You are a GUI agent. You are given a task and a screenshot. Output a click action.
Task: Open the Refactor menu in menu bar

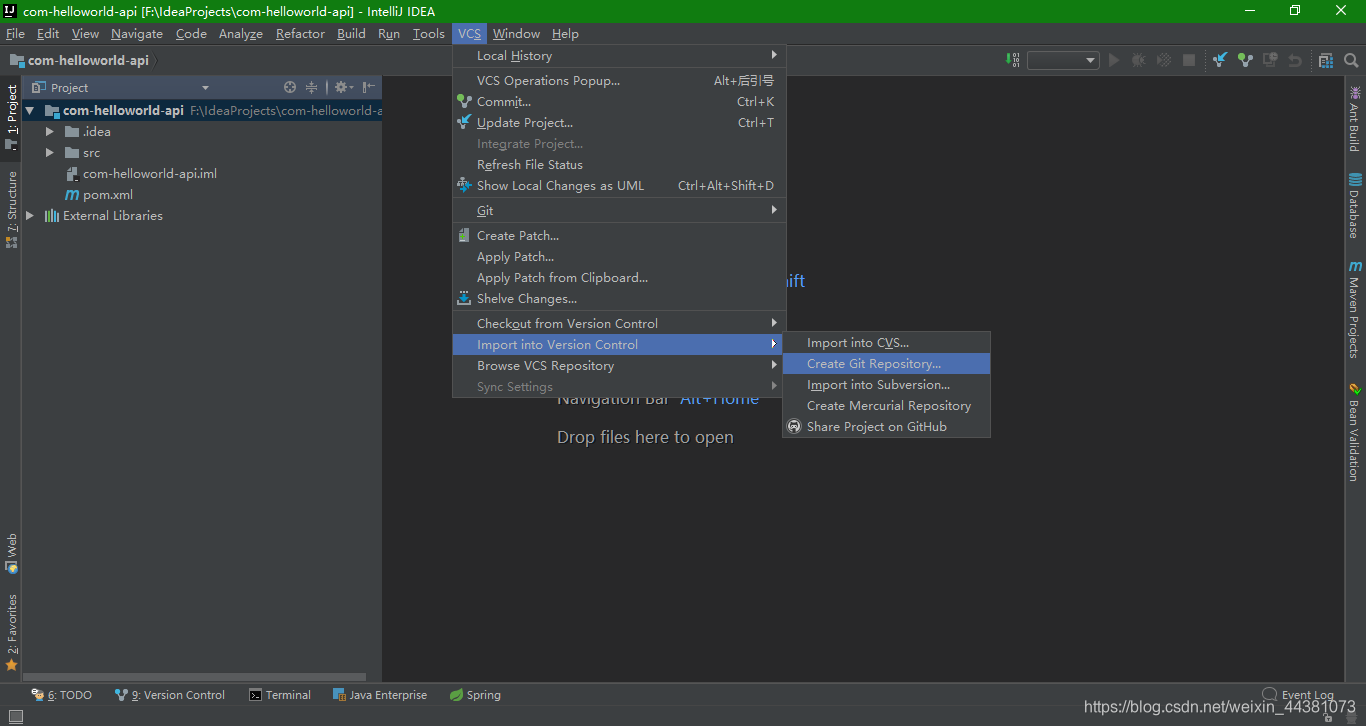click(300, 34)
